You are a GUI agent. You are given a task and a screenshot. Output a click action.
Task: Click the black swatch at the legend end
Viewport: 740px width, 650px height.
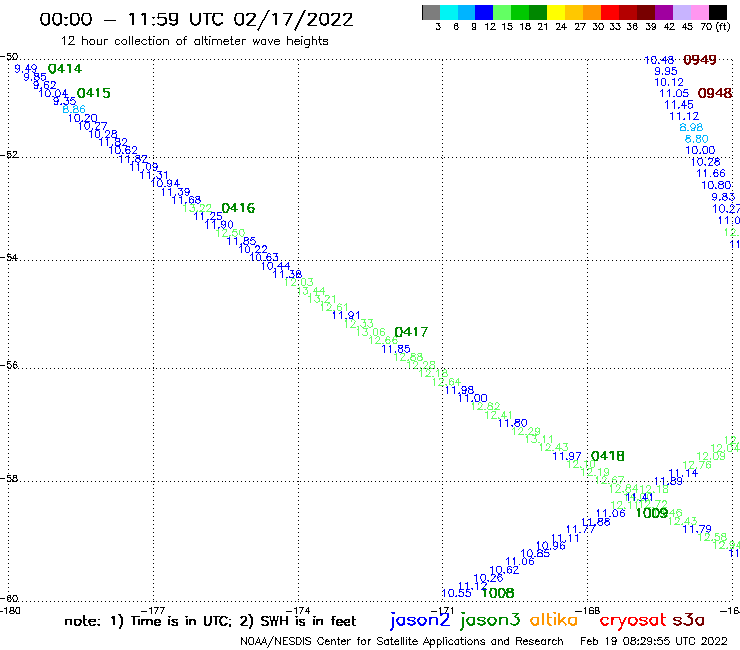(x=717, y=12)
